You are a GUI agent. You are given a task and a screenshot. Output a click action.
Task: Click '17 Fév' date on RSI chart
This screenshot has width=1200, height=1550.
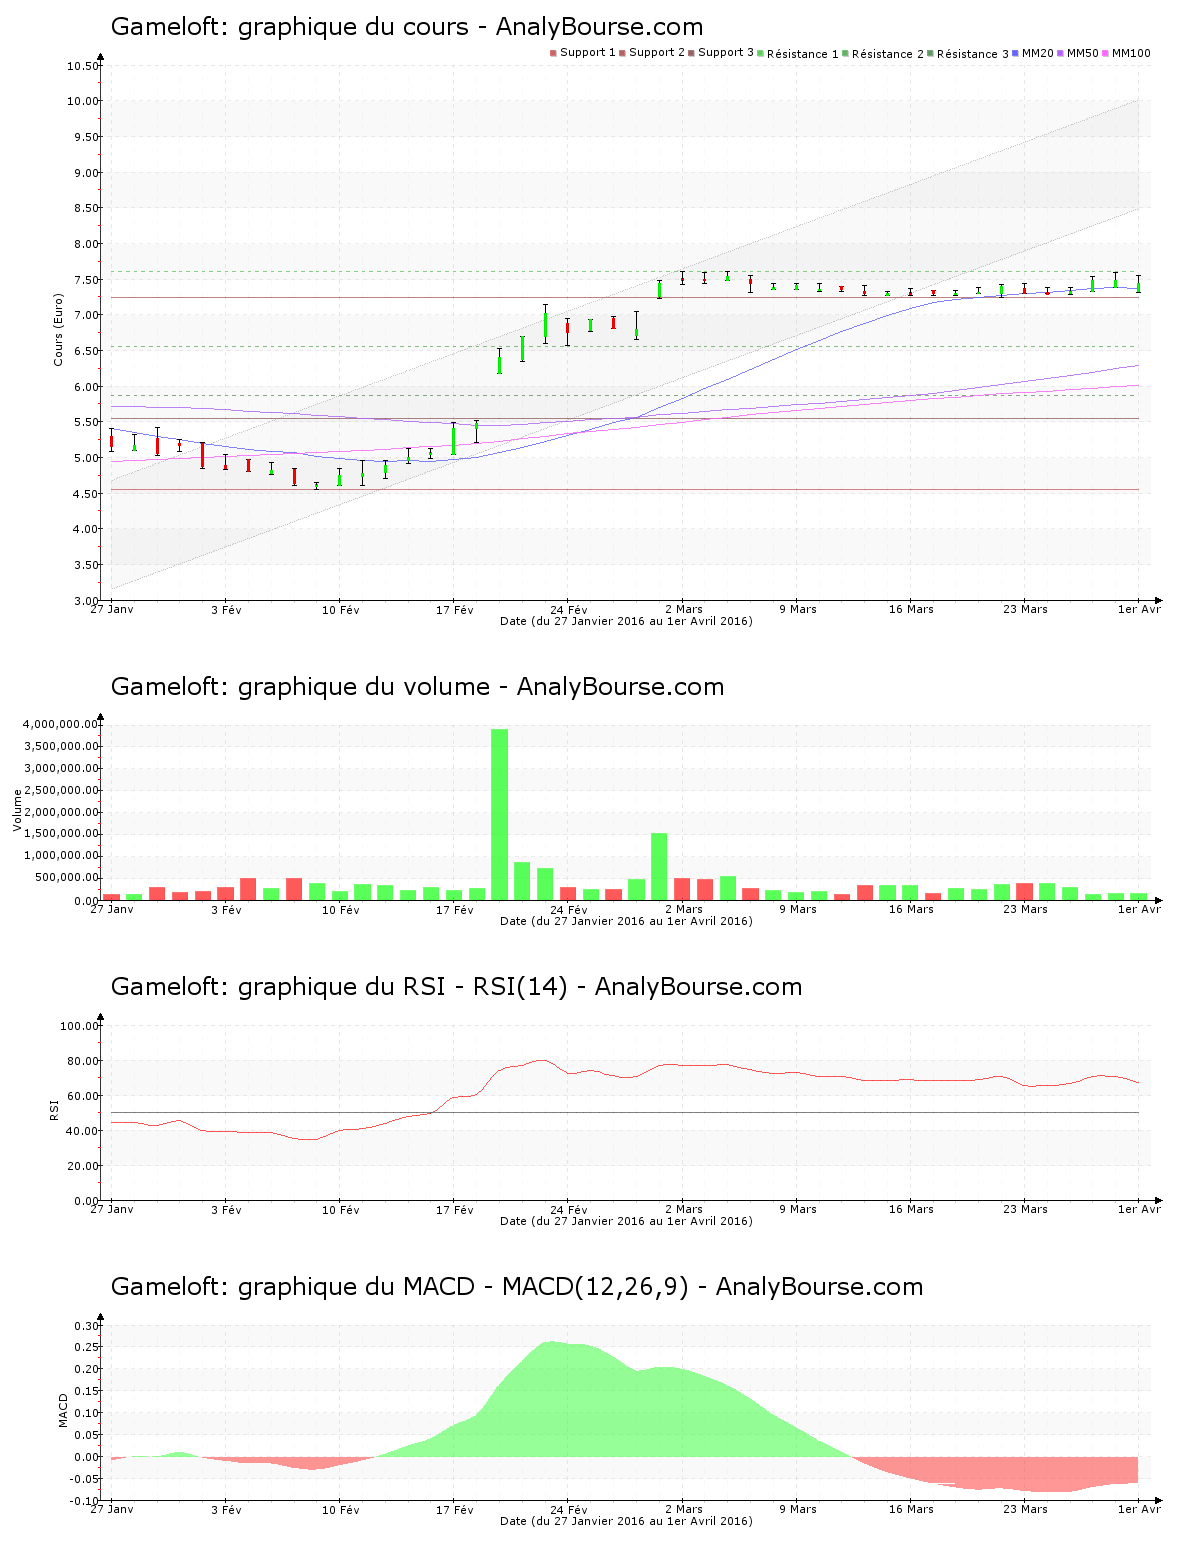point(455,1209)
